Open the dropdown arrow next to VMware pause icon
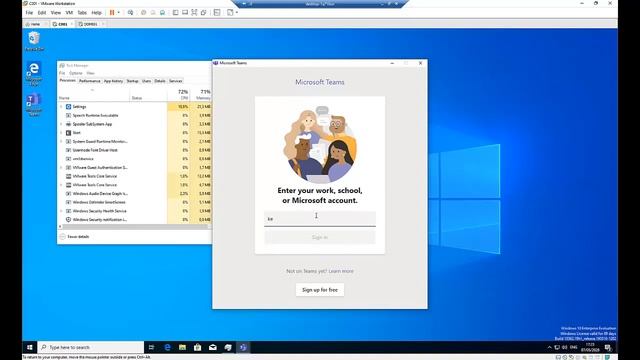 (x=119, y=13)
